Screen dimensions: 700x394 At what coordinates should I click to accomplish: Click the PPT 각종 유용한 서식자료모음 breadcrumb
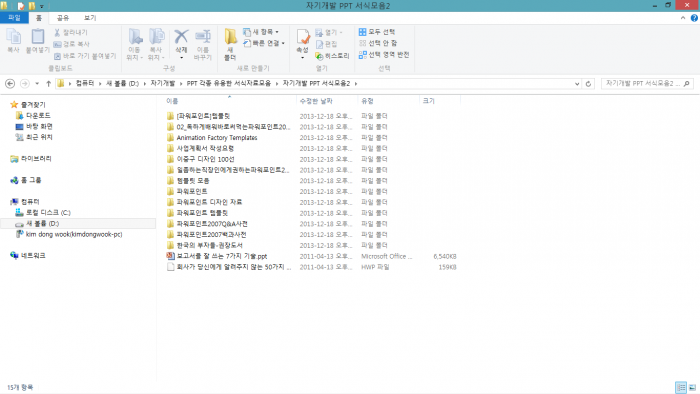(229, 83)
